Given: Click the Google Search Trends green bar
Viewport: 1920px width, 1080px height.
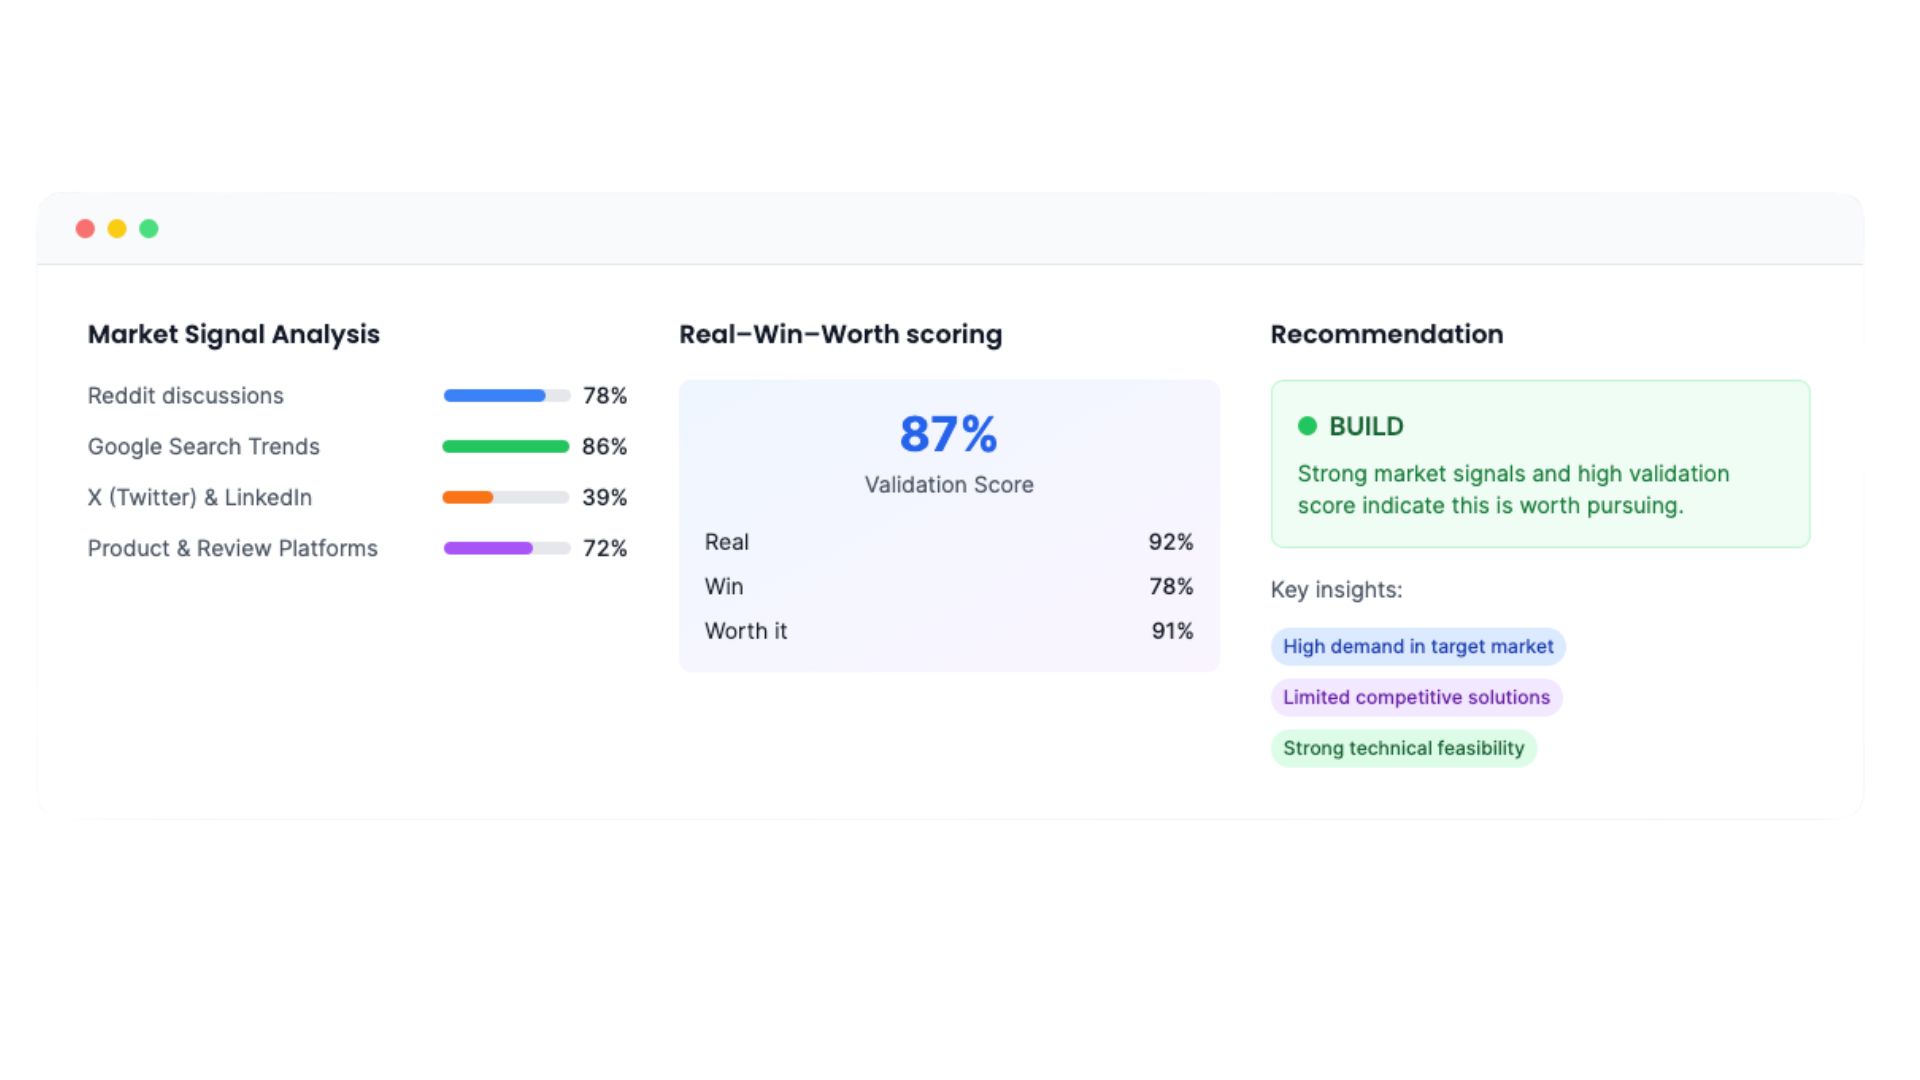Looking at the screenshot, I should [x=506, y=447].
